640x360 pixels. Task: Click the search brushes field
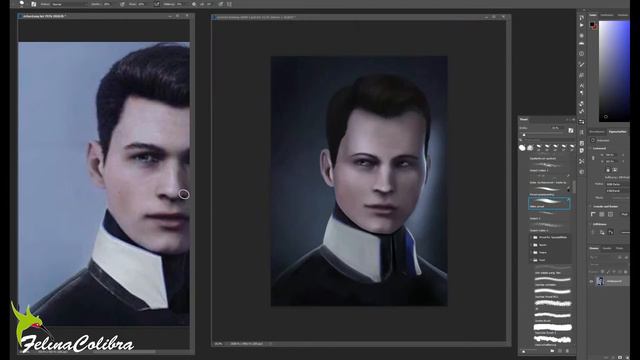(545, 140)
